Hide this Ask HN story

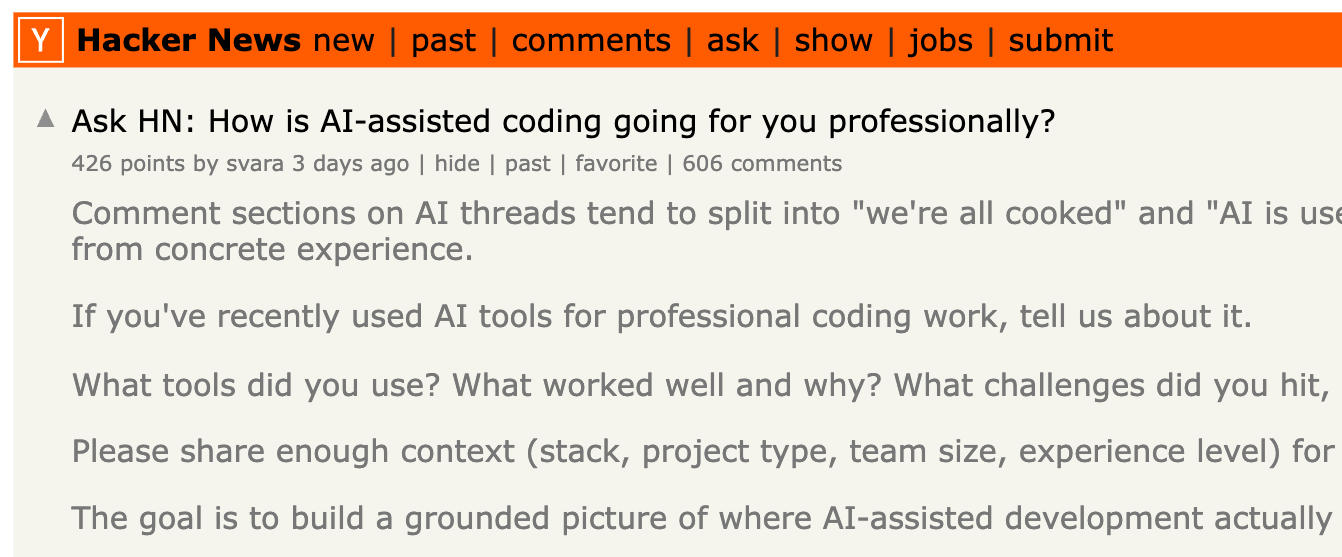[x=457, y=164]
